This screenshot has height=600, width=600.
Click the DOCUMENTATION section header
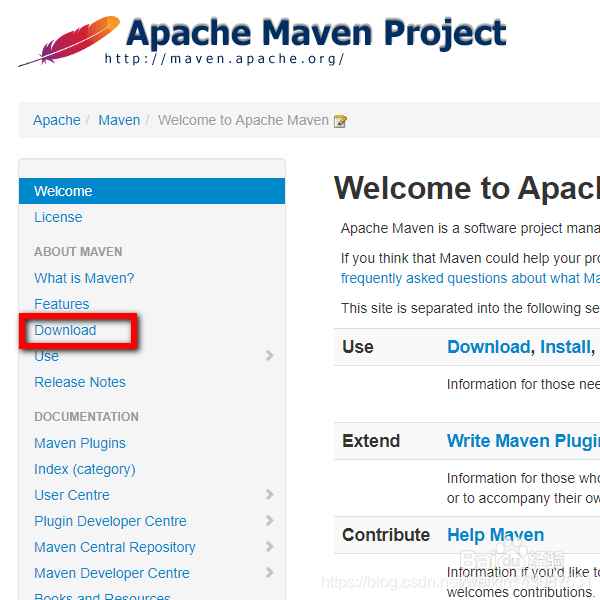click(86, 417)
